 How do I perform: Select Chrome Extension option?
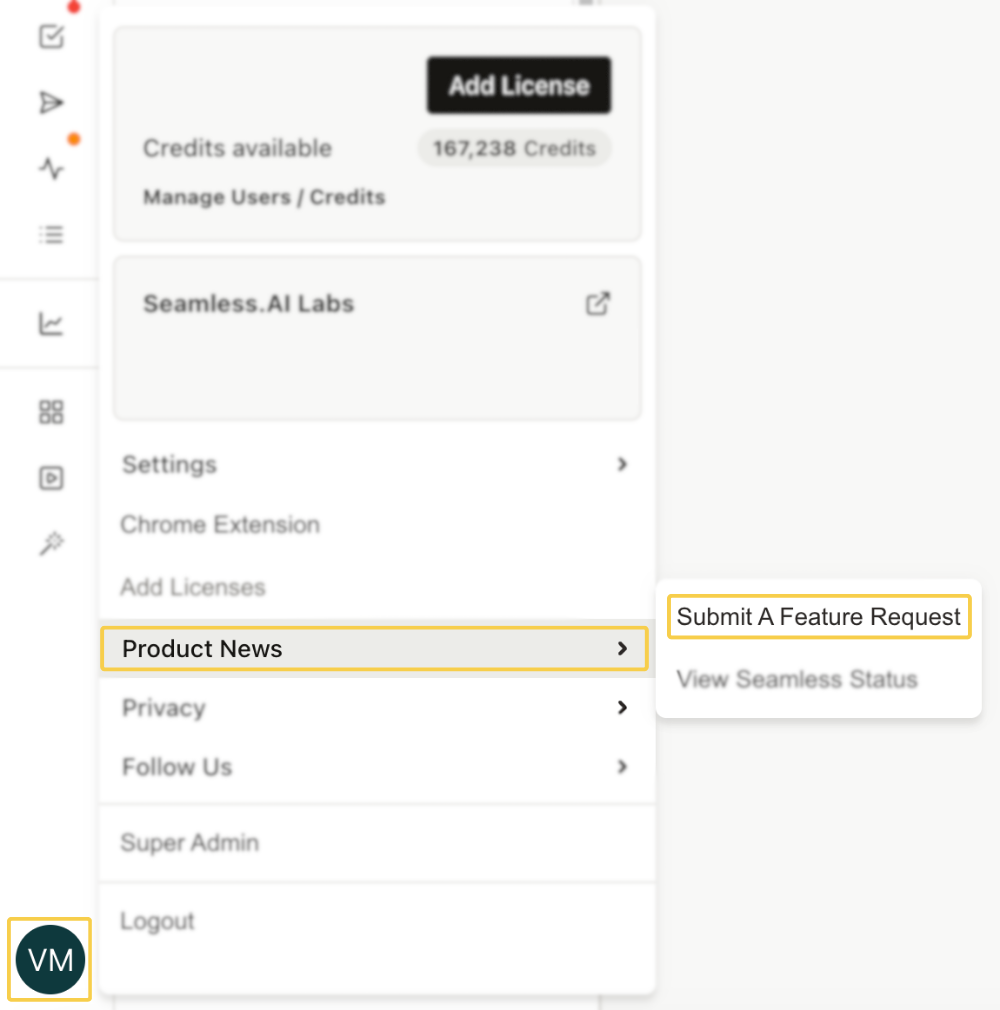point(219,524)
